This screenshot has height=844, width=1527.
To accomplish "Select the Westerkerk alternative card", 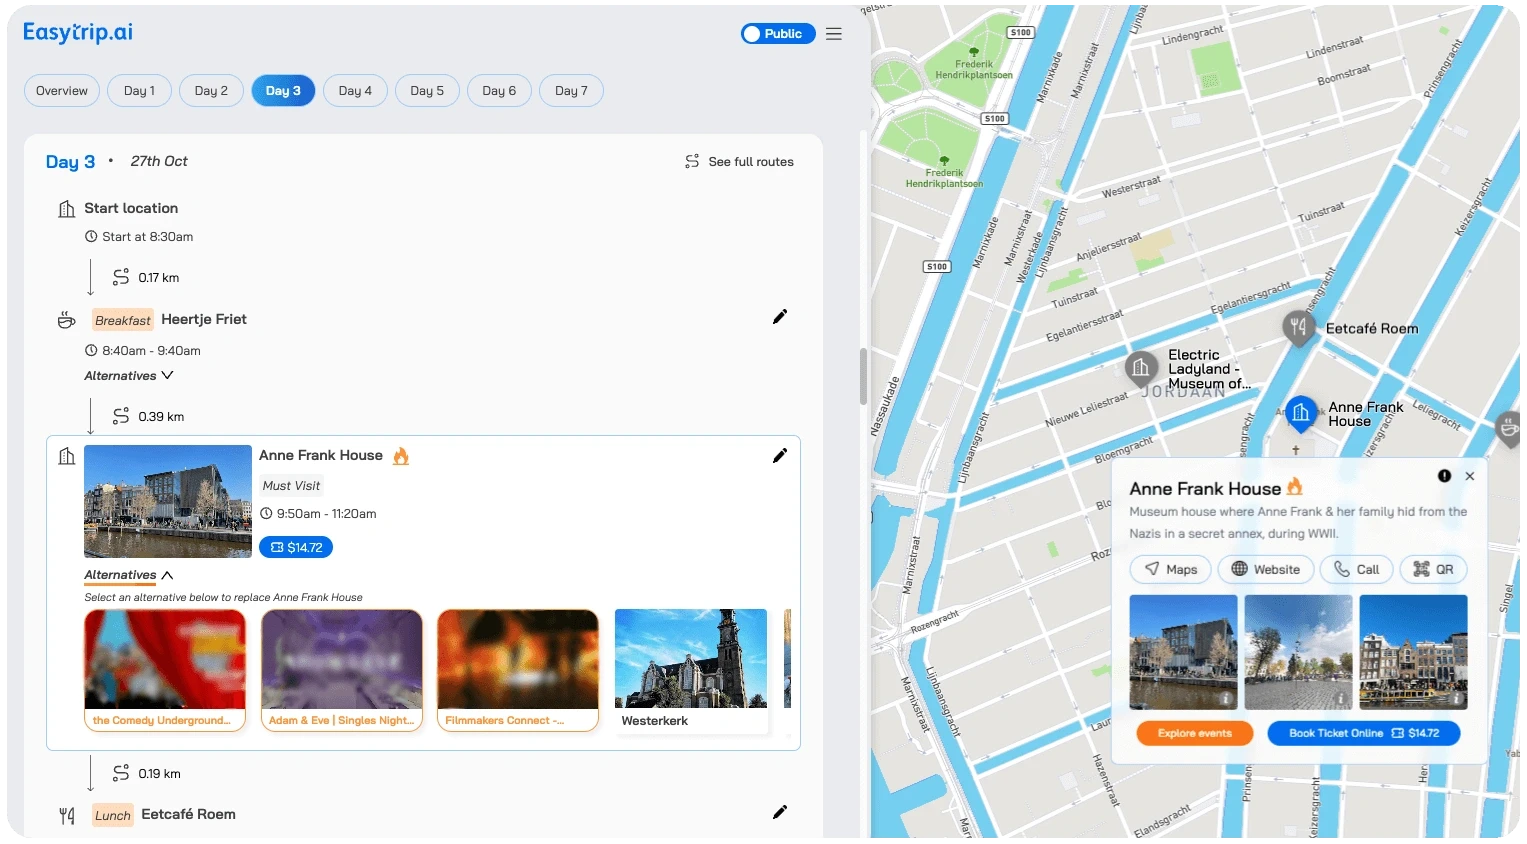I will click(x=692, y=670).
